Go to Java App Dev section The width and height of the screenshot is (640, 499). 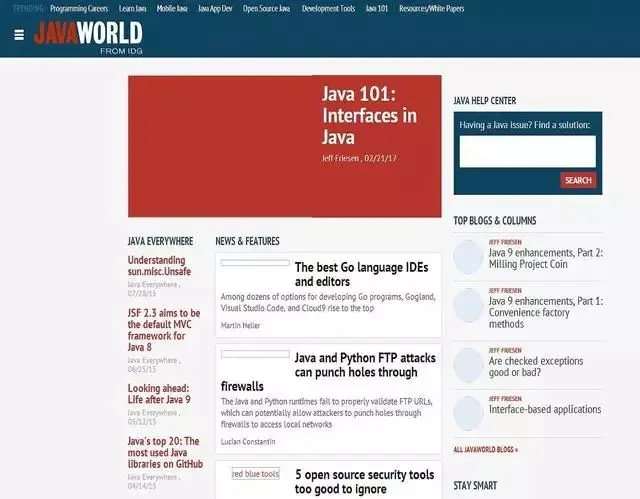coord(215,9)
